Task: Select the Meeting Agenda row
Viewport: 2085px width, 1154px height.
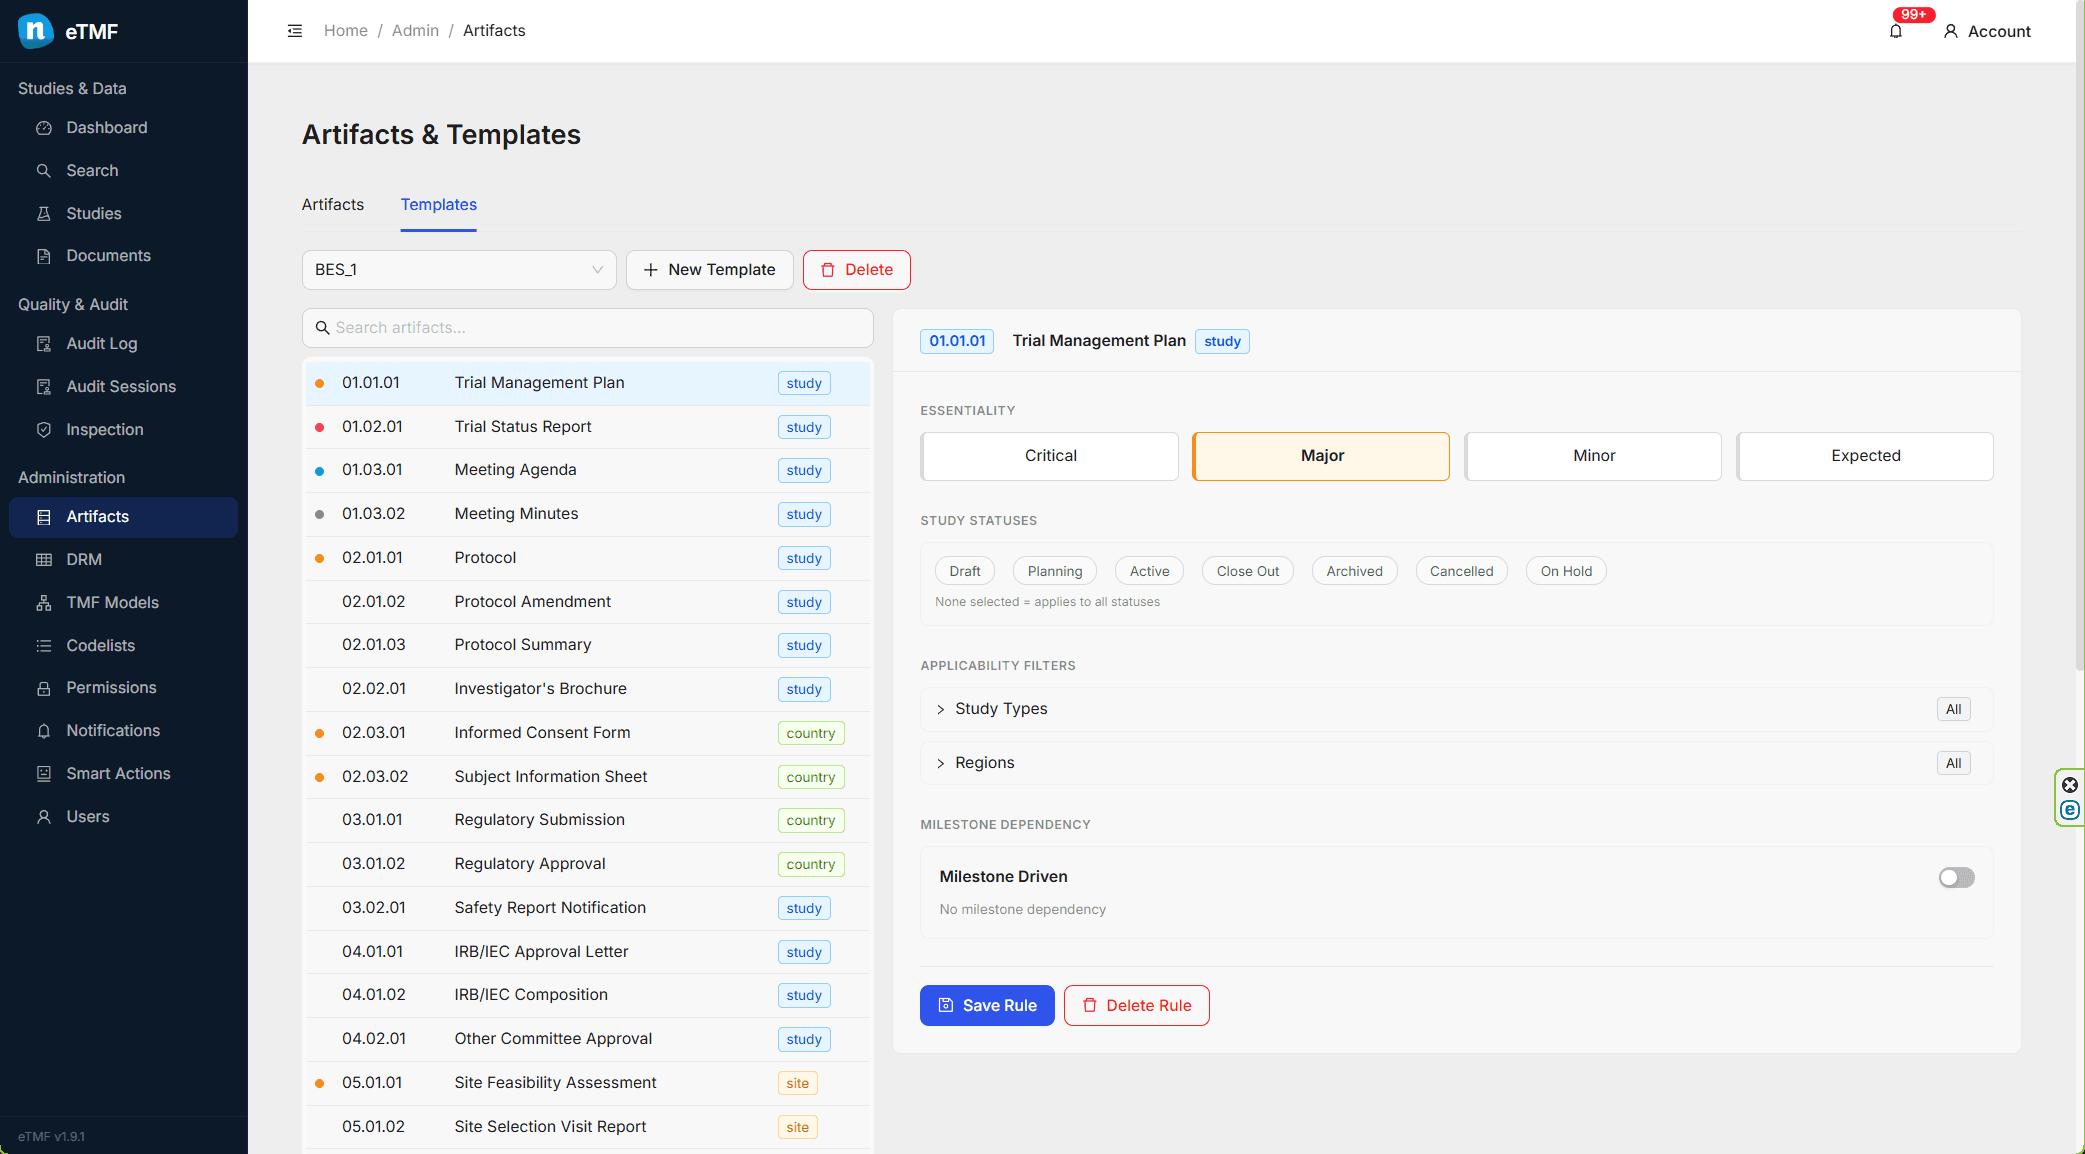Action: coord(588,470)
